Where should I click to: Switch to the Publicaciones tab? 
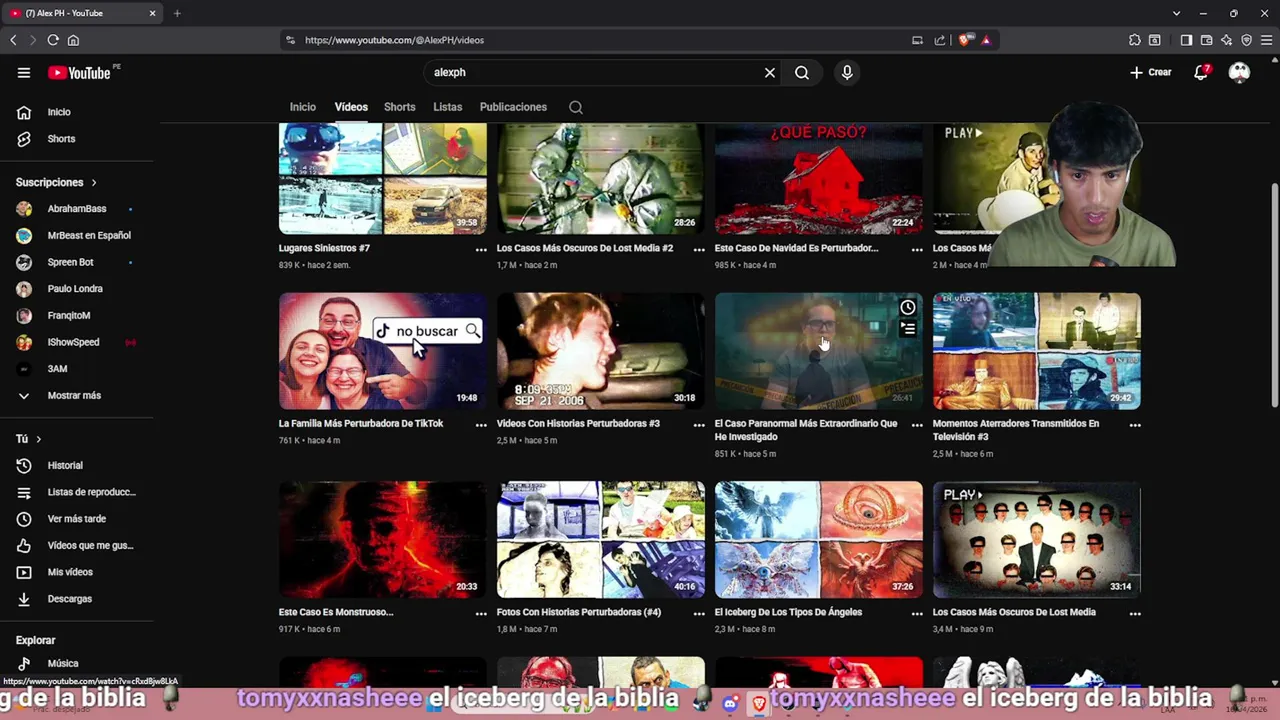(x=513, y=107)
